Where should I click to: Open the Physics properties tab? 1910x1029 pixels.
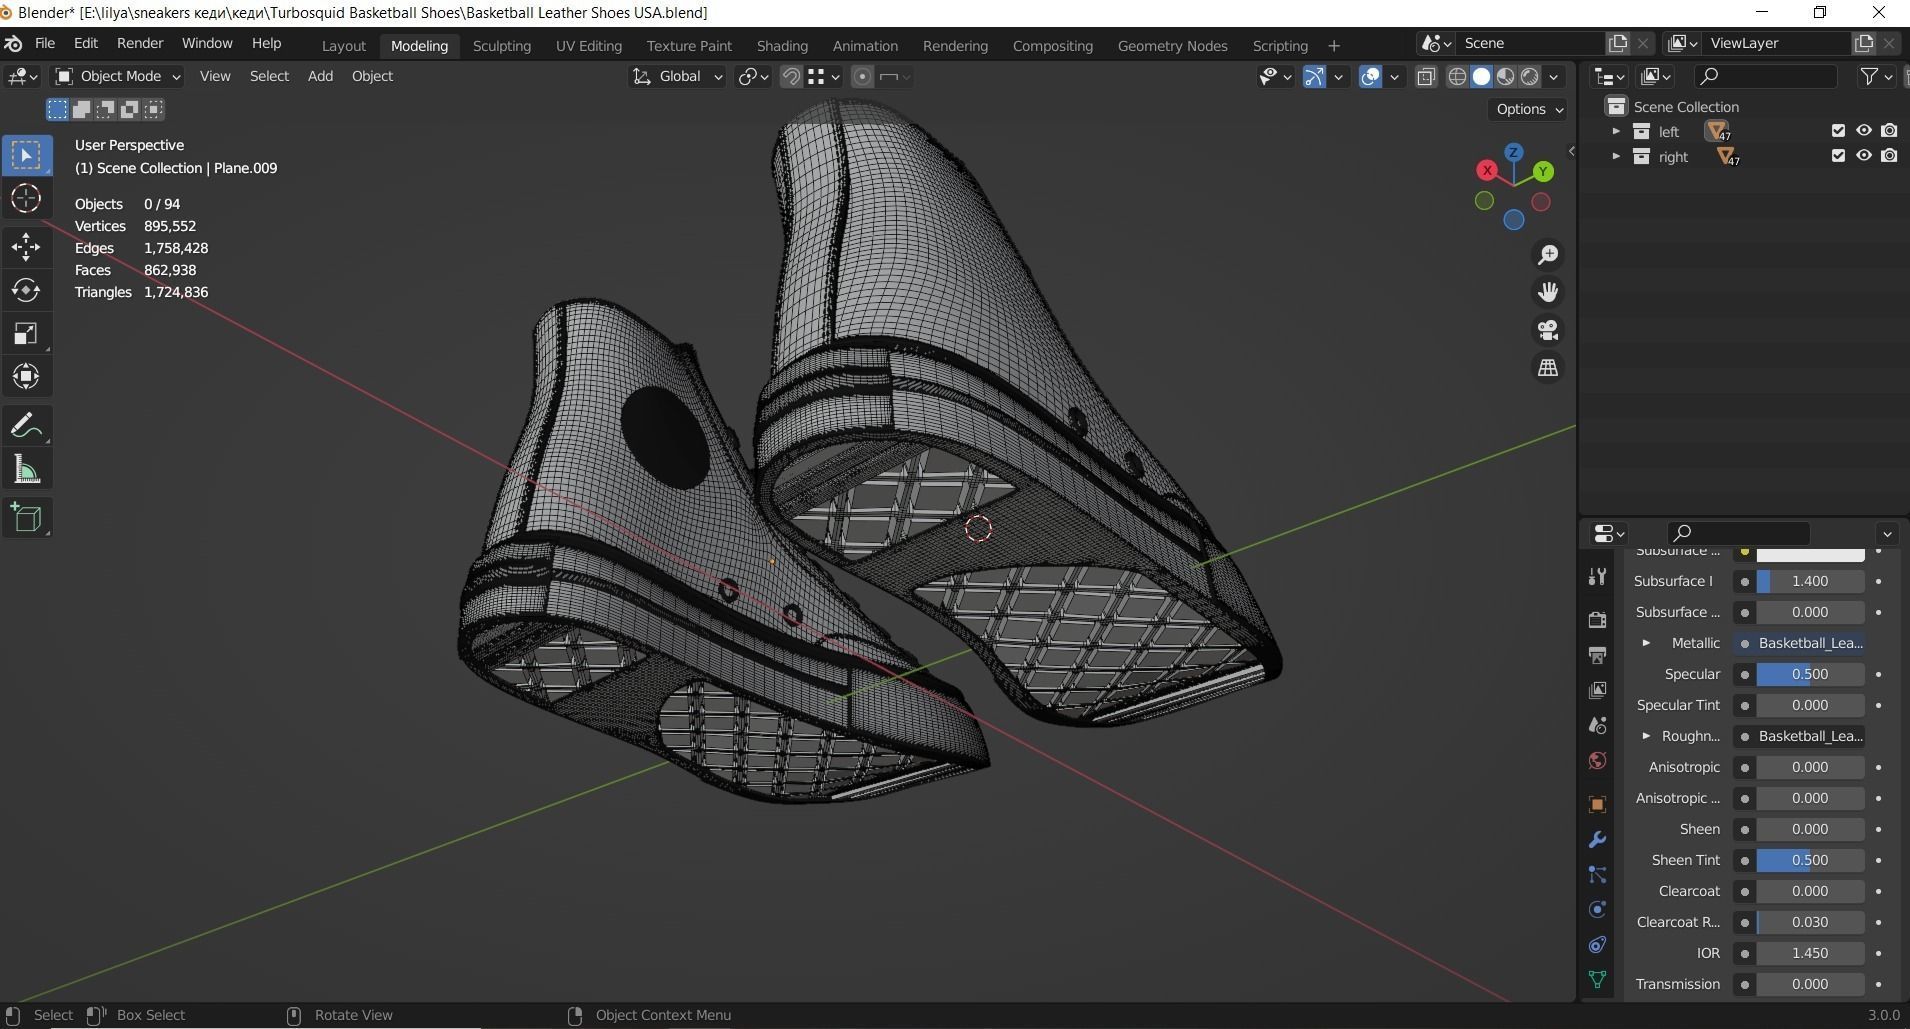[1597, 910]
